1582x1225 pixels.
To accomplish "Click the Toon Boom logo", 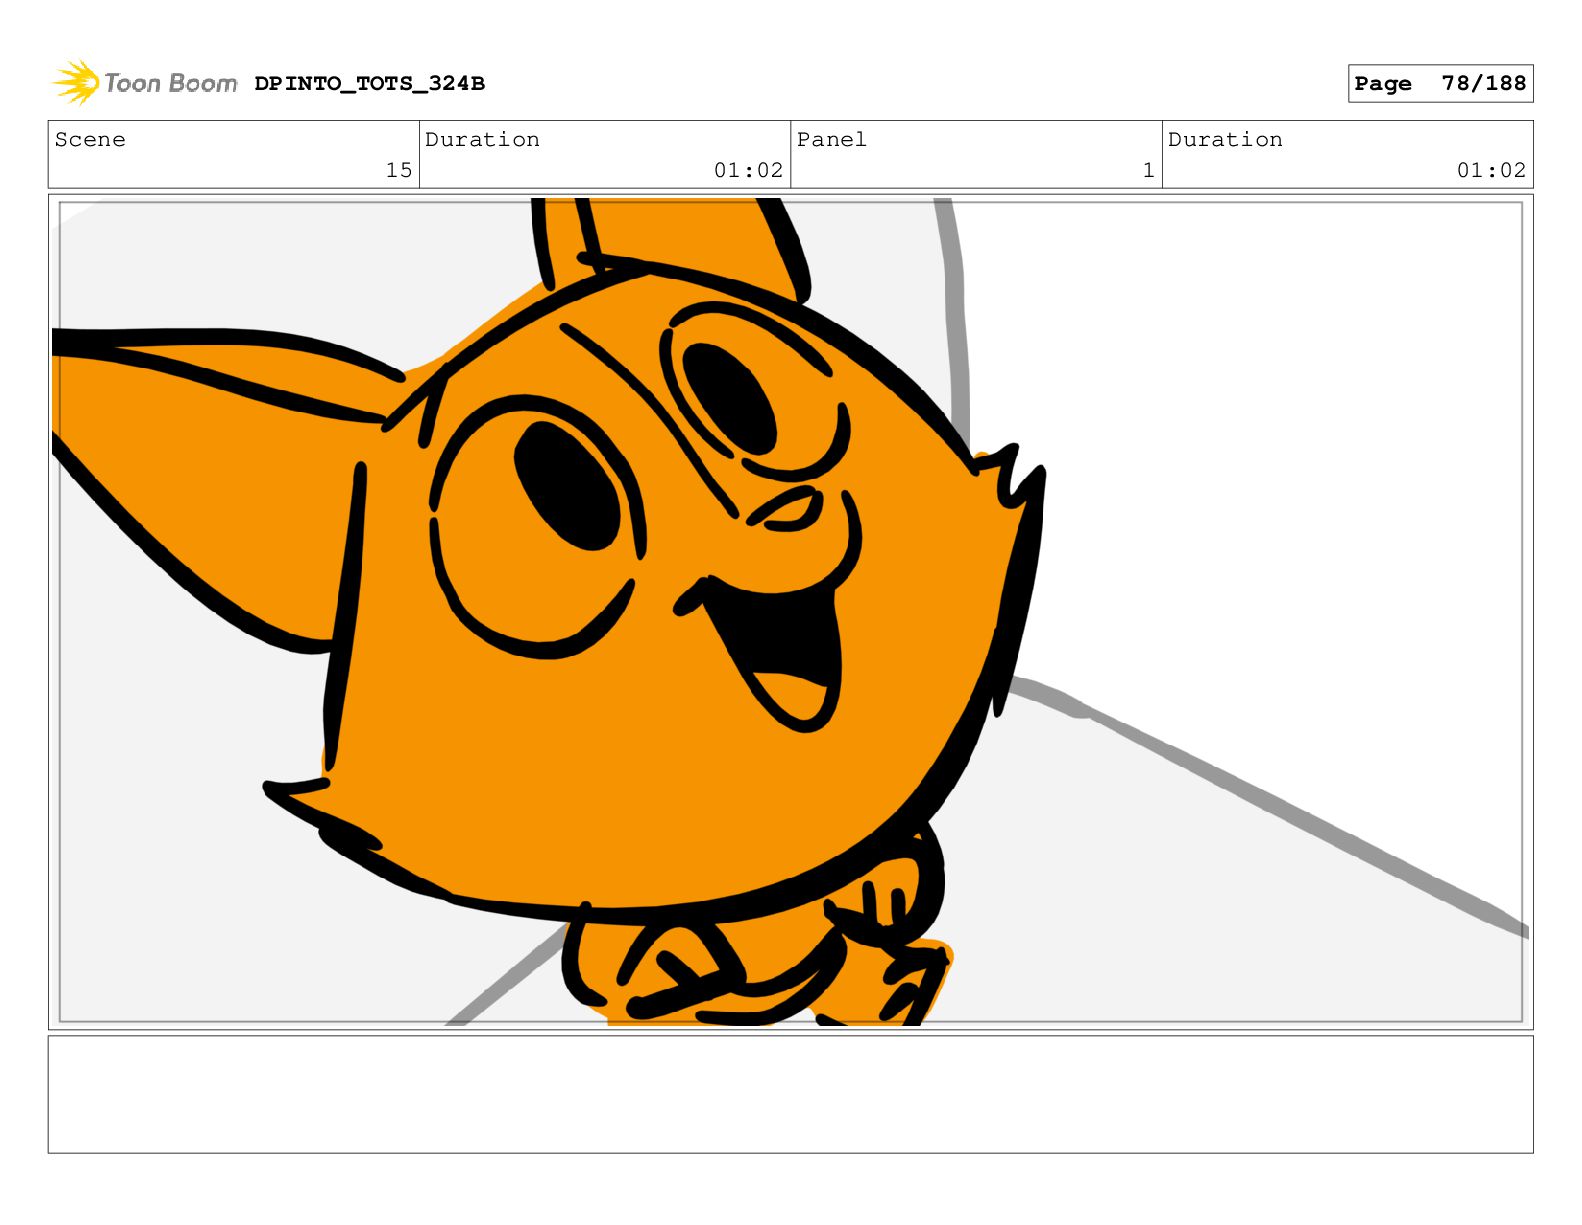I will coord(145,83).
